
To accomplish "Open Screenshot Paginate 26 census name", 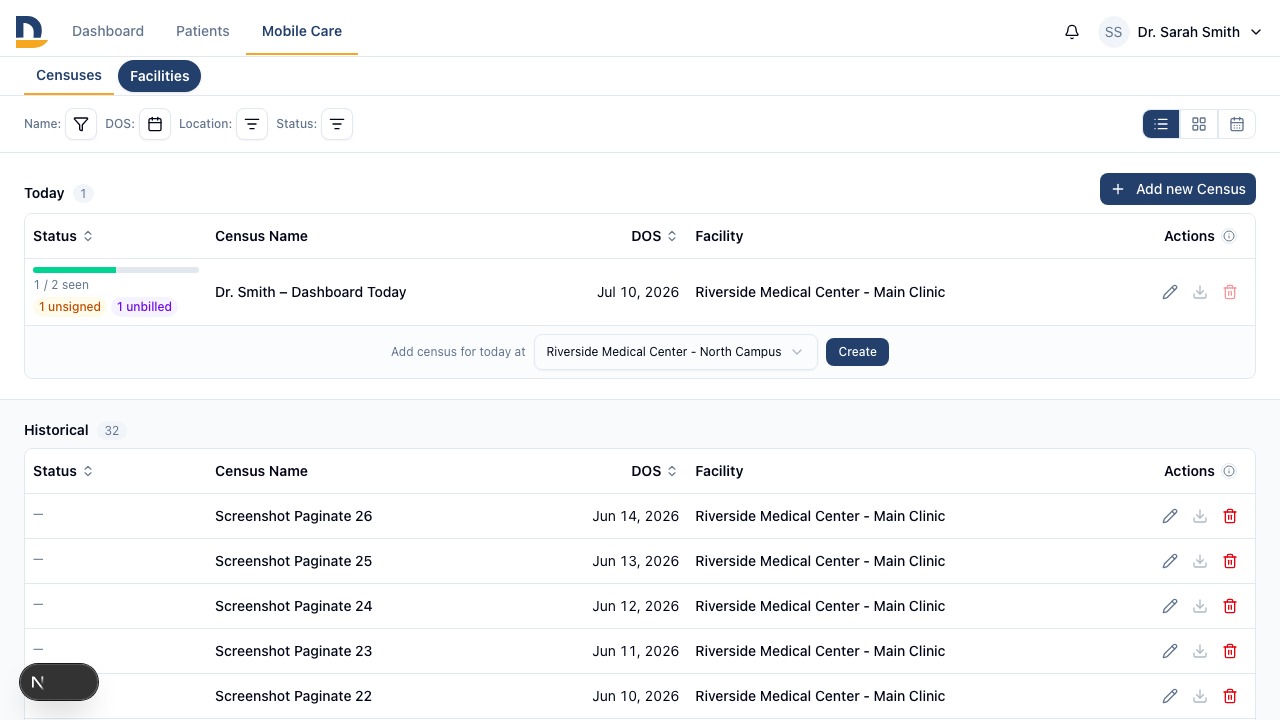I will [x=294, y=516].
